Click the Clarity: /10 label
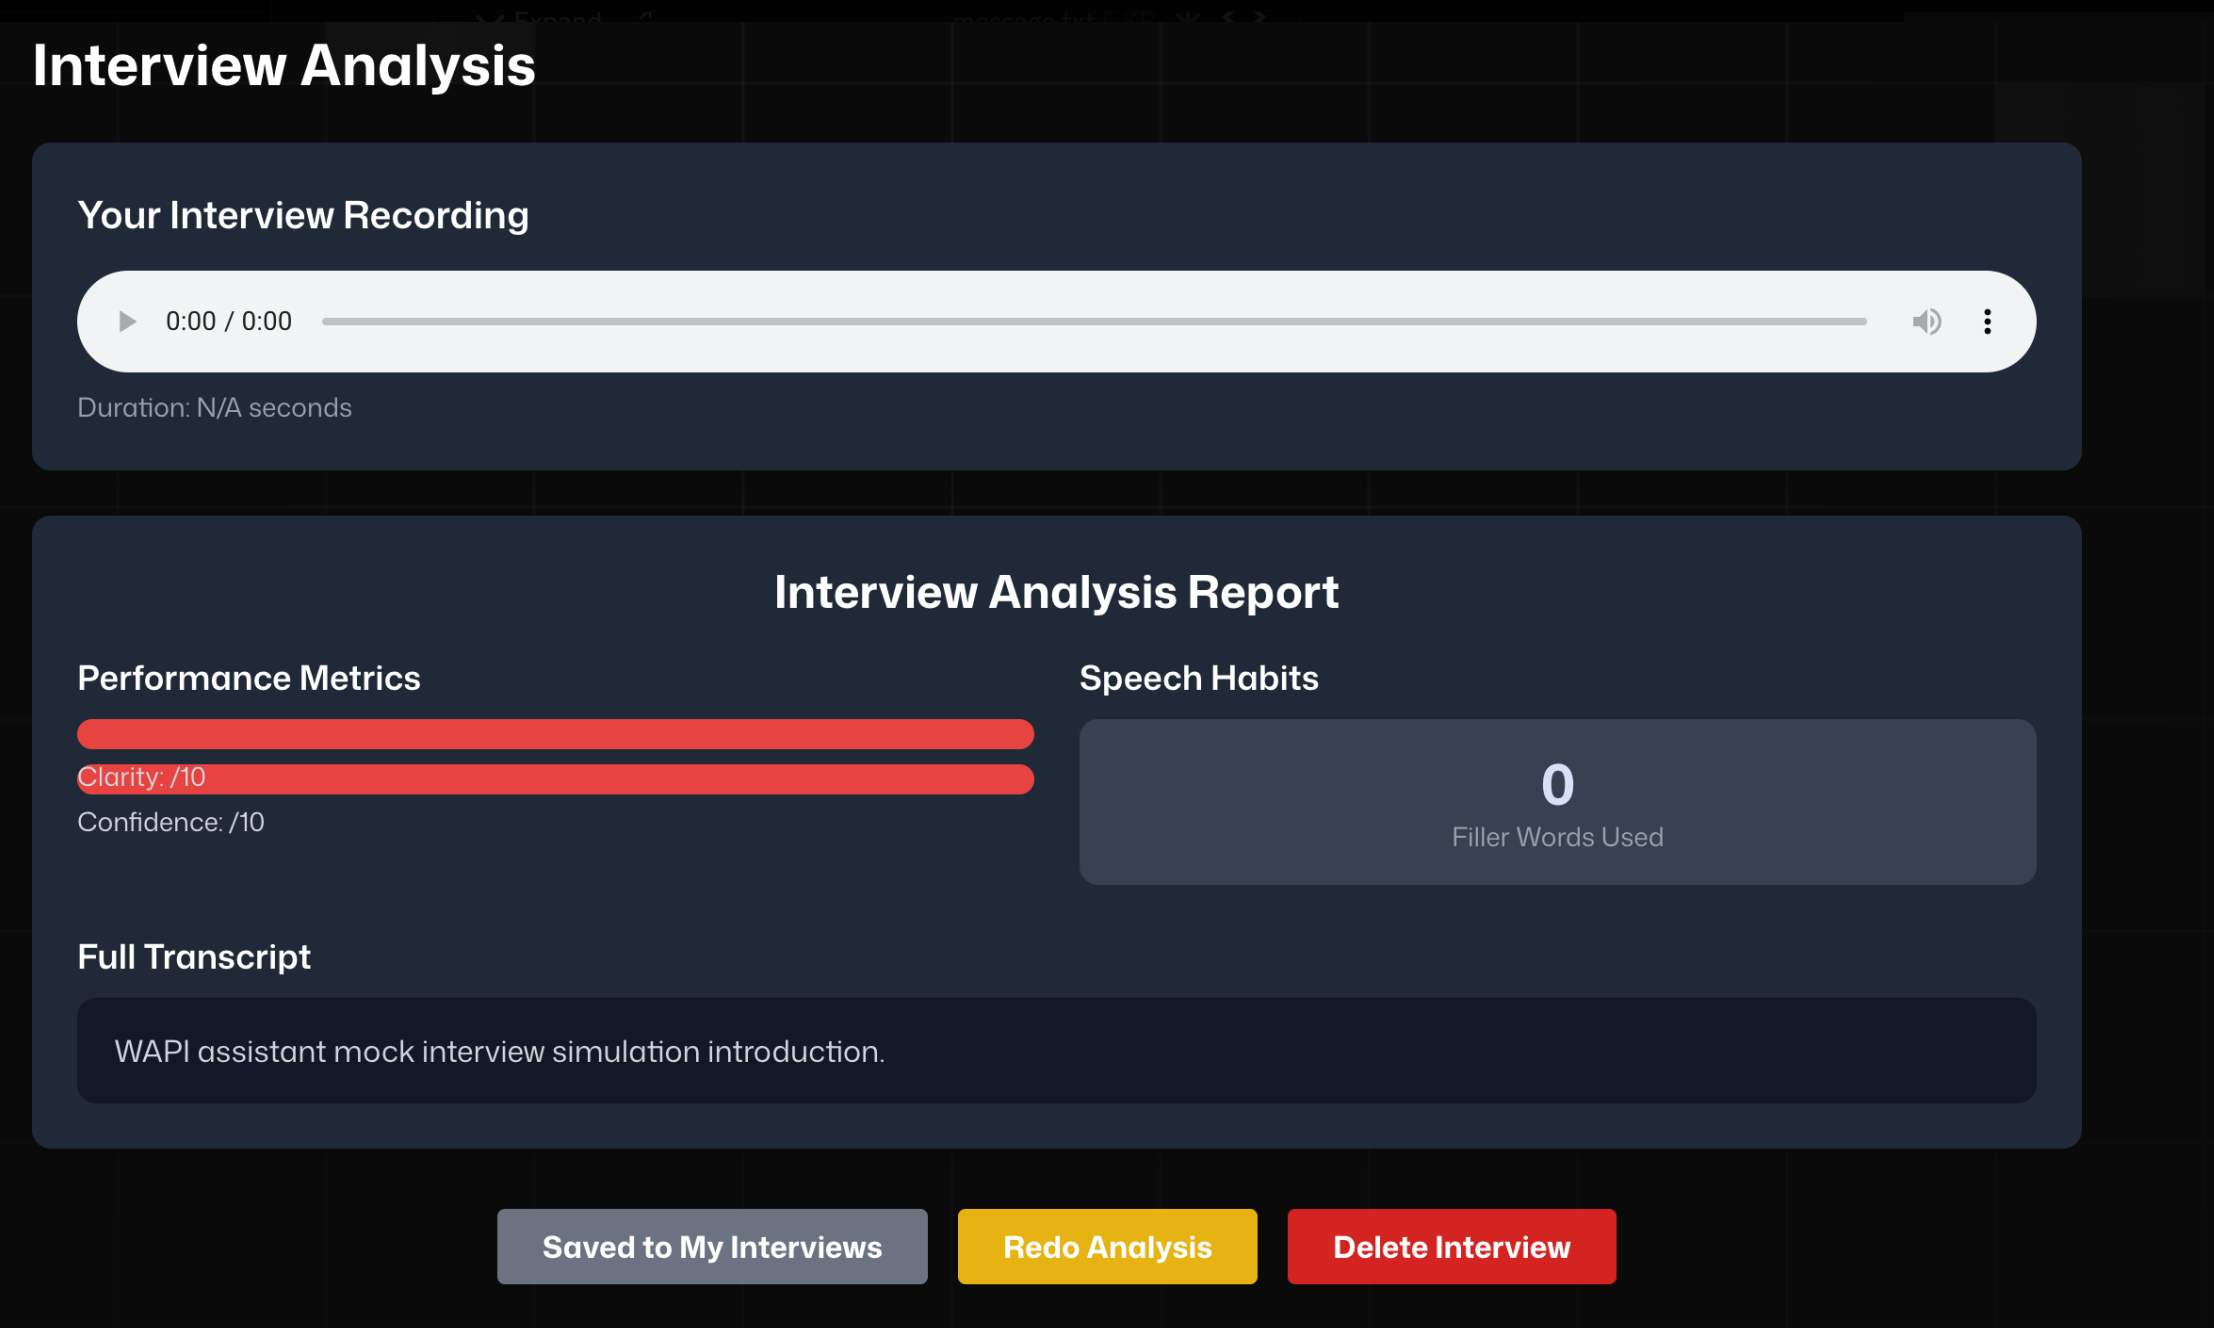 click(142, 777)
